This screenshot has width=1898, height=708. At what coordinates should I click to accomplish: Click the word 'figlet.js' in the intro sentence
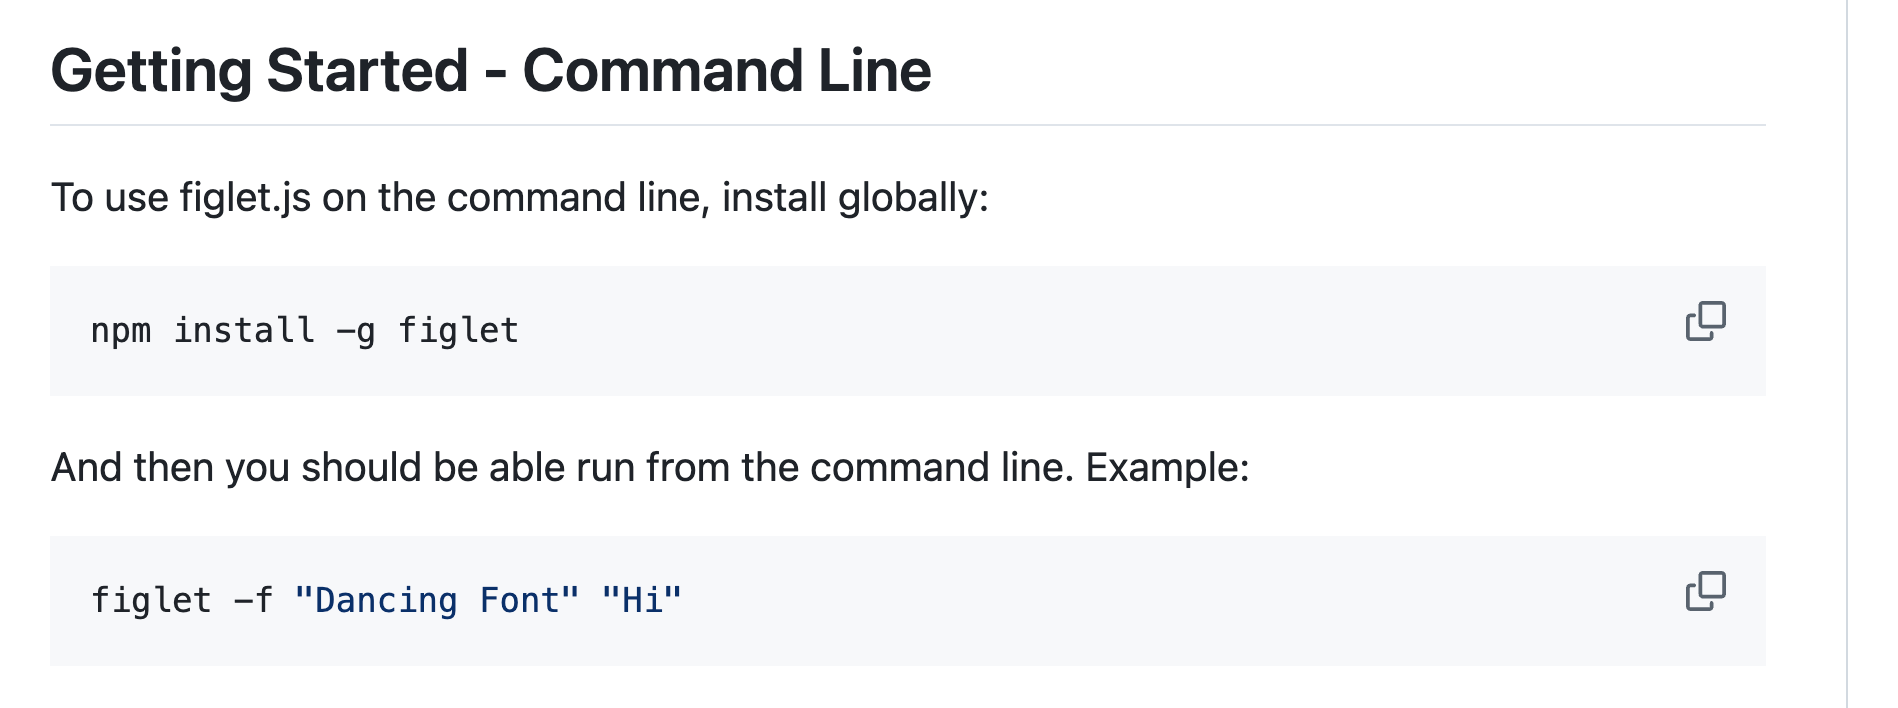tap(245, 197)
